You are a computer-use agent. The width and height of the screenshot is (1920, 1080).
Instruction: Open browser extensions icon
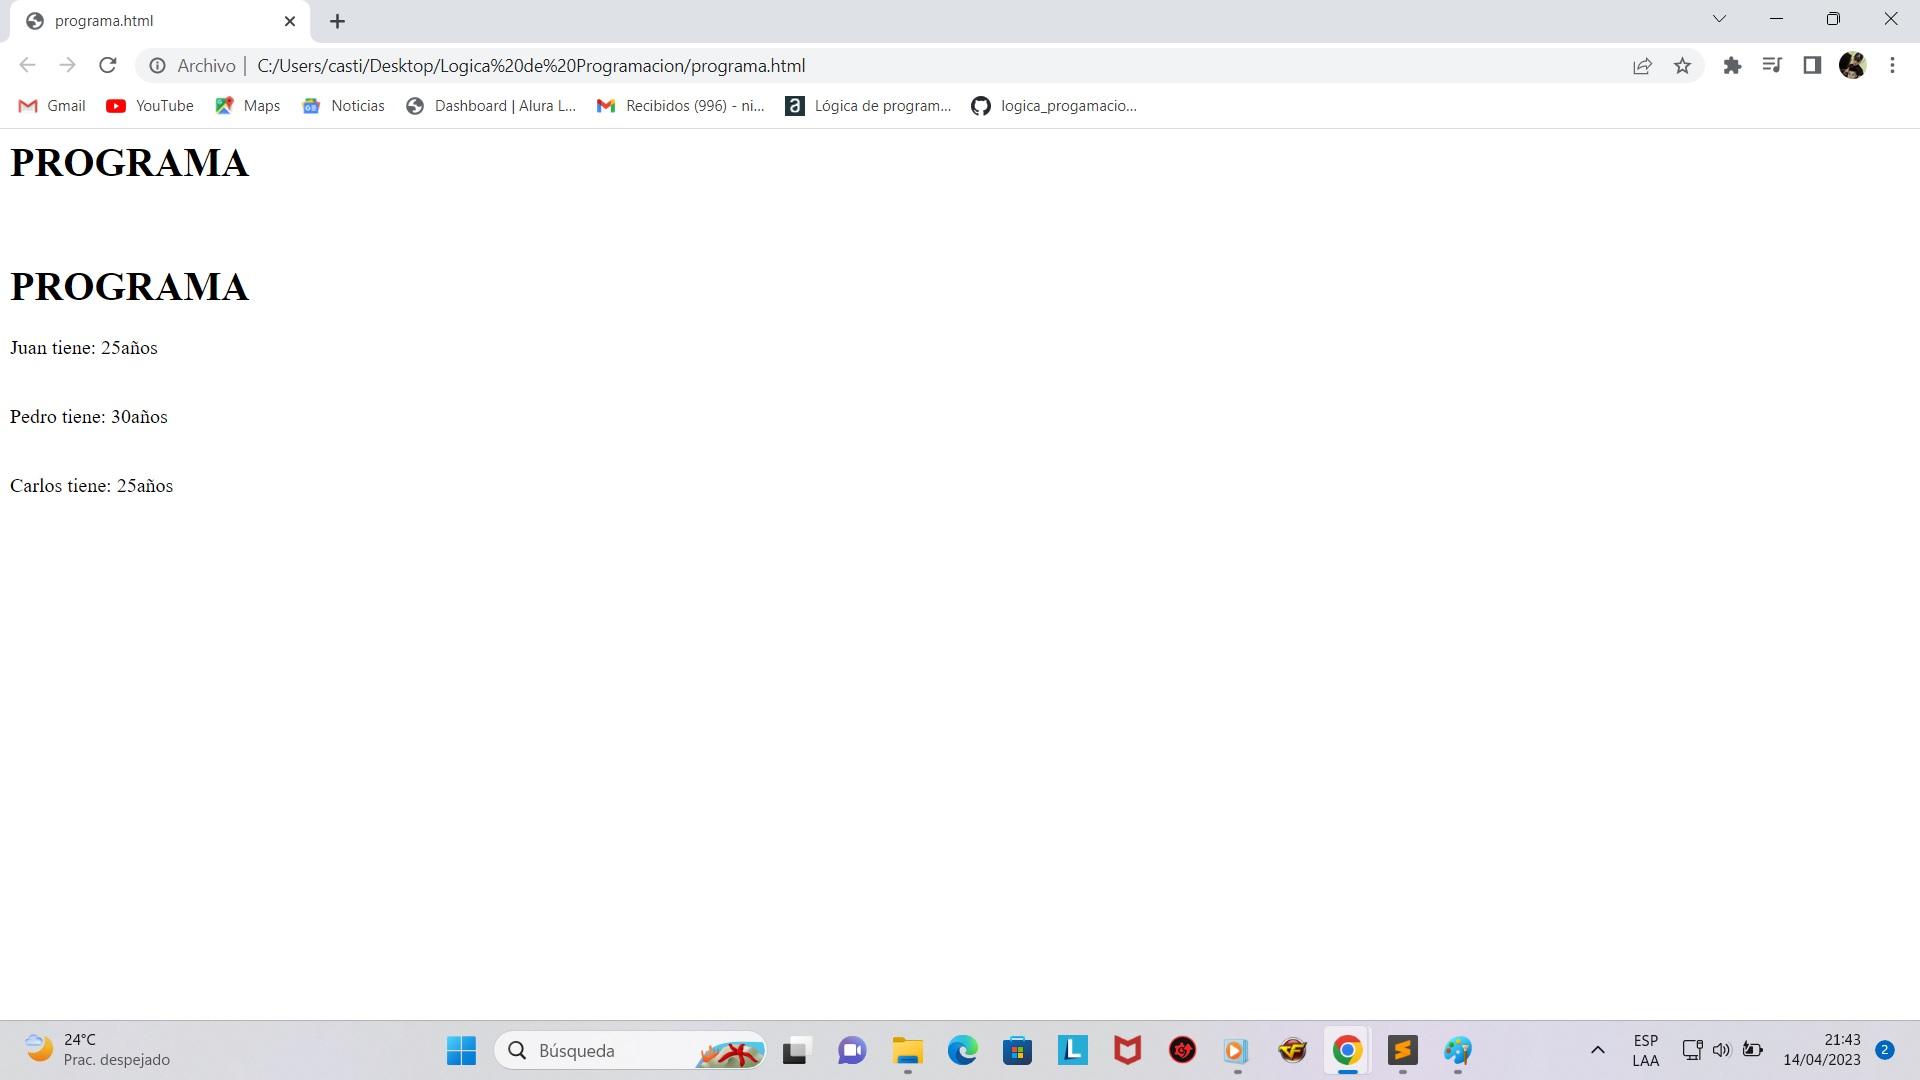(1731, 66)
